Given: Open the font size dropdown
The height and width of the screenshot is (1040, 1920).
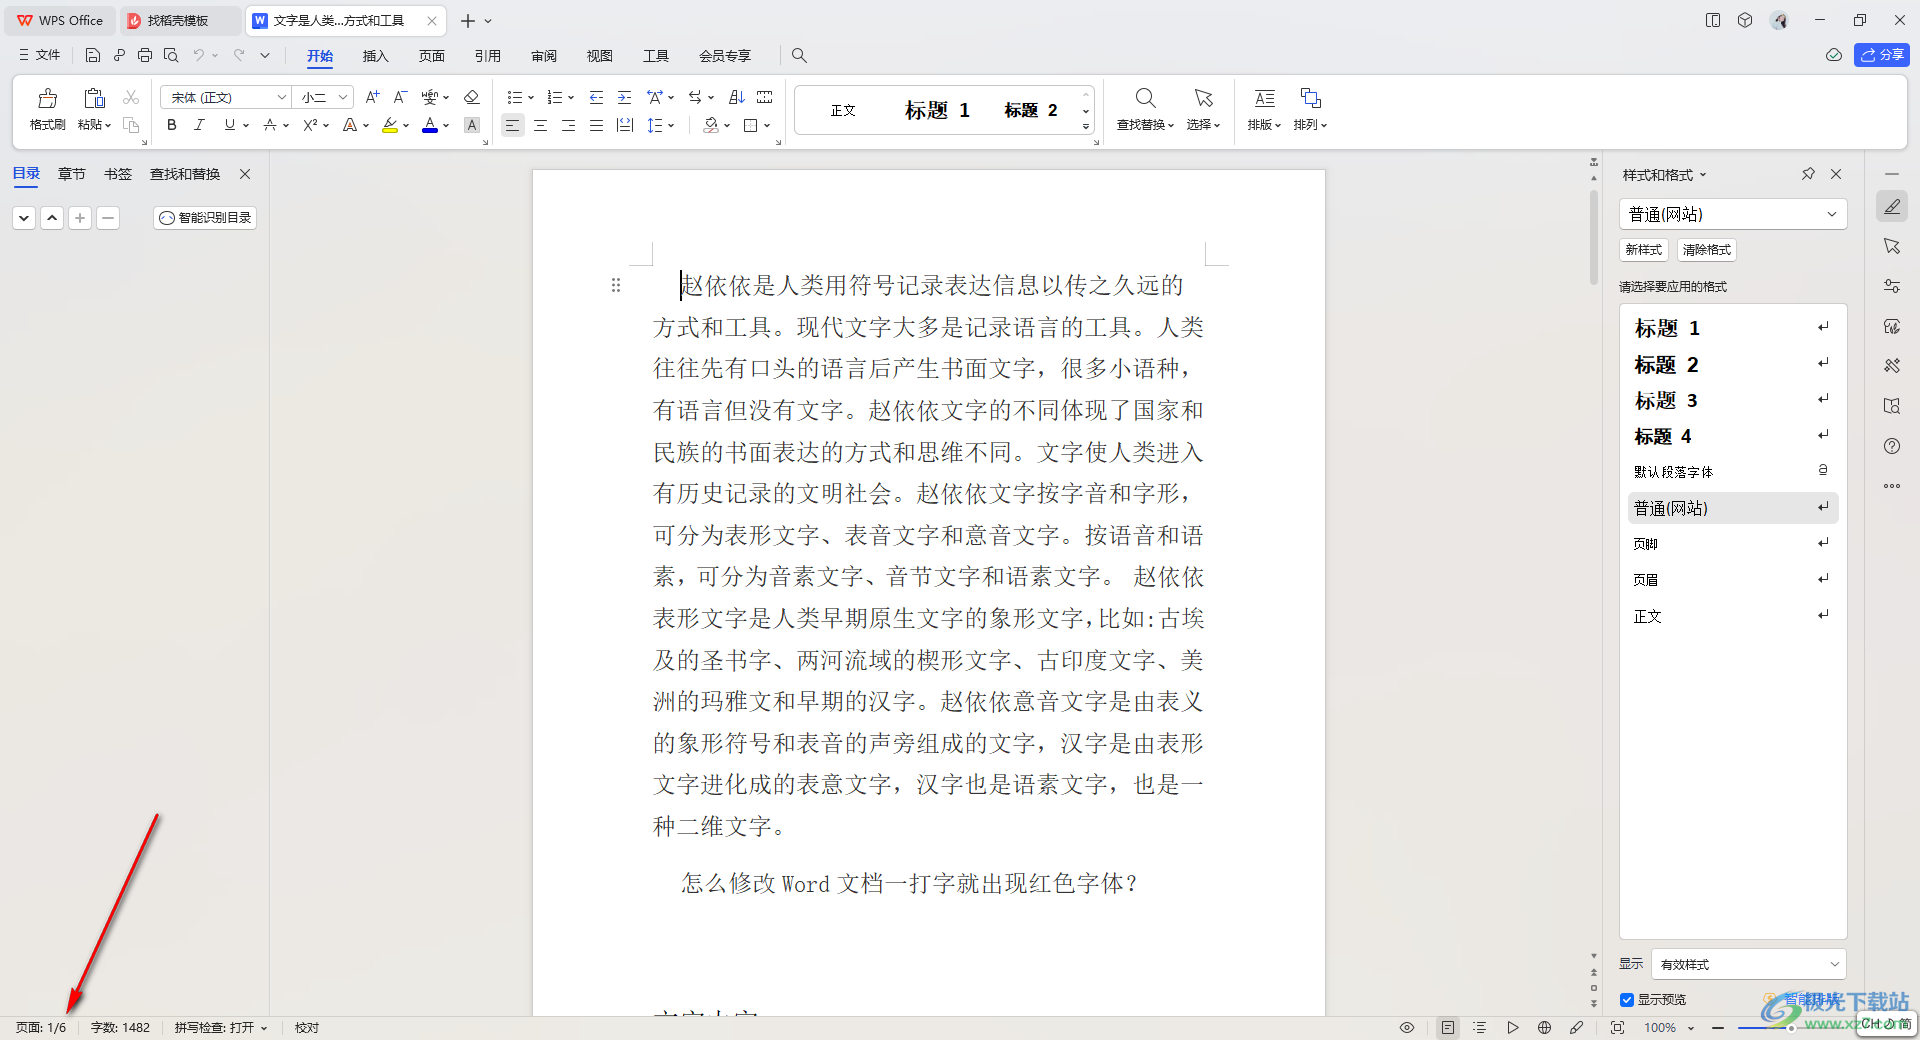Looking at the screenshot, I should point(343,97).
